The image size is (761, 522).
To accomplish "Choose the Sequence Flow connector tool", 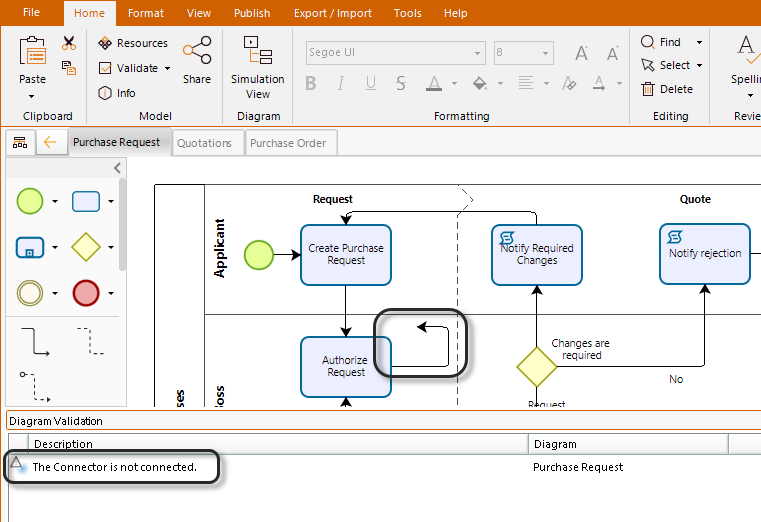I will pyautogui.click(x=34, y=340).
